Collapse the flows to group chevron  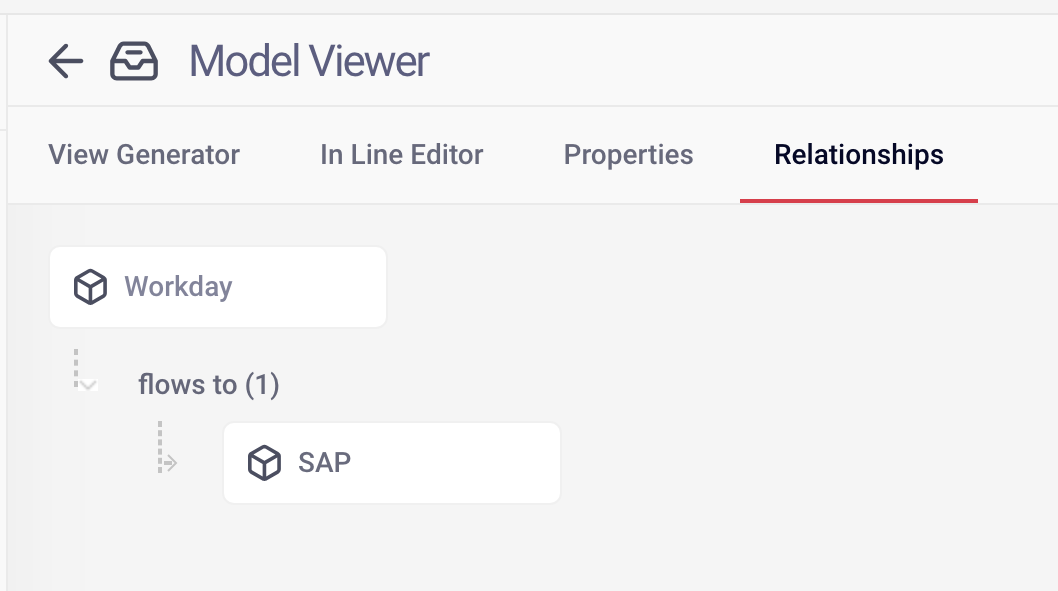click(88, 385)
